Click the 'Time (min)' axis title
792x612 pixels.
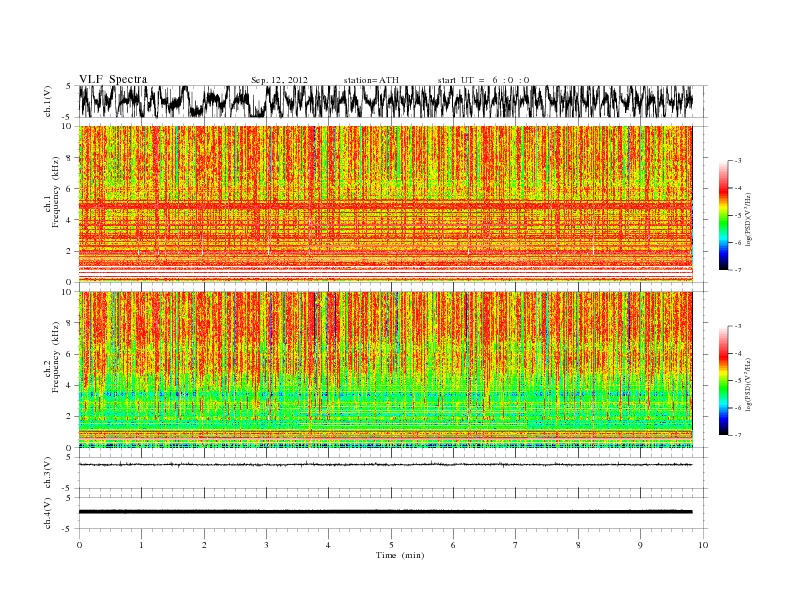(400, 555)
